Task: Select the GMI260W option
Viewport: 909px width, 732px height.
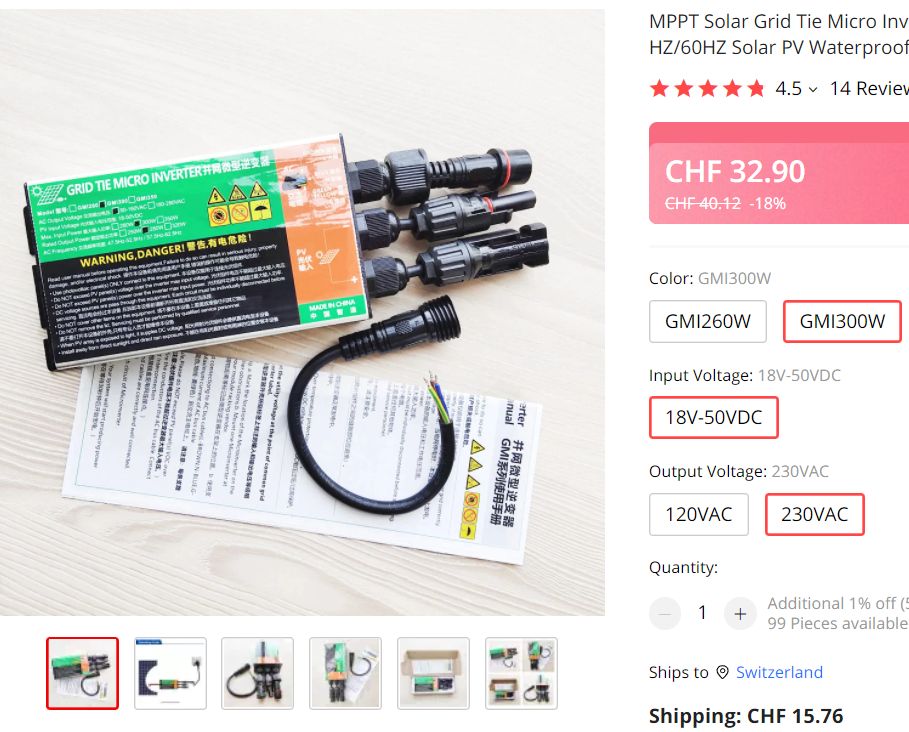Action: pyautogui.click(x=708, y=321)
